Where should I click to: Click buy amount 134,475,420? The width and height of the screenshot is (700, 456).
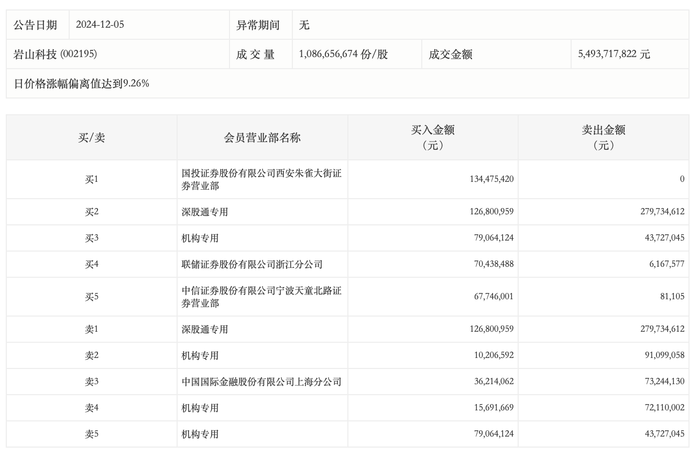point(492,179)
